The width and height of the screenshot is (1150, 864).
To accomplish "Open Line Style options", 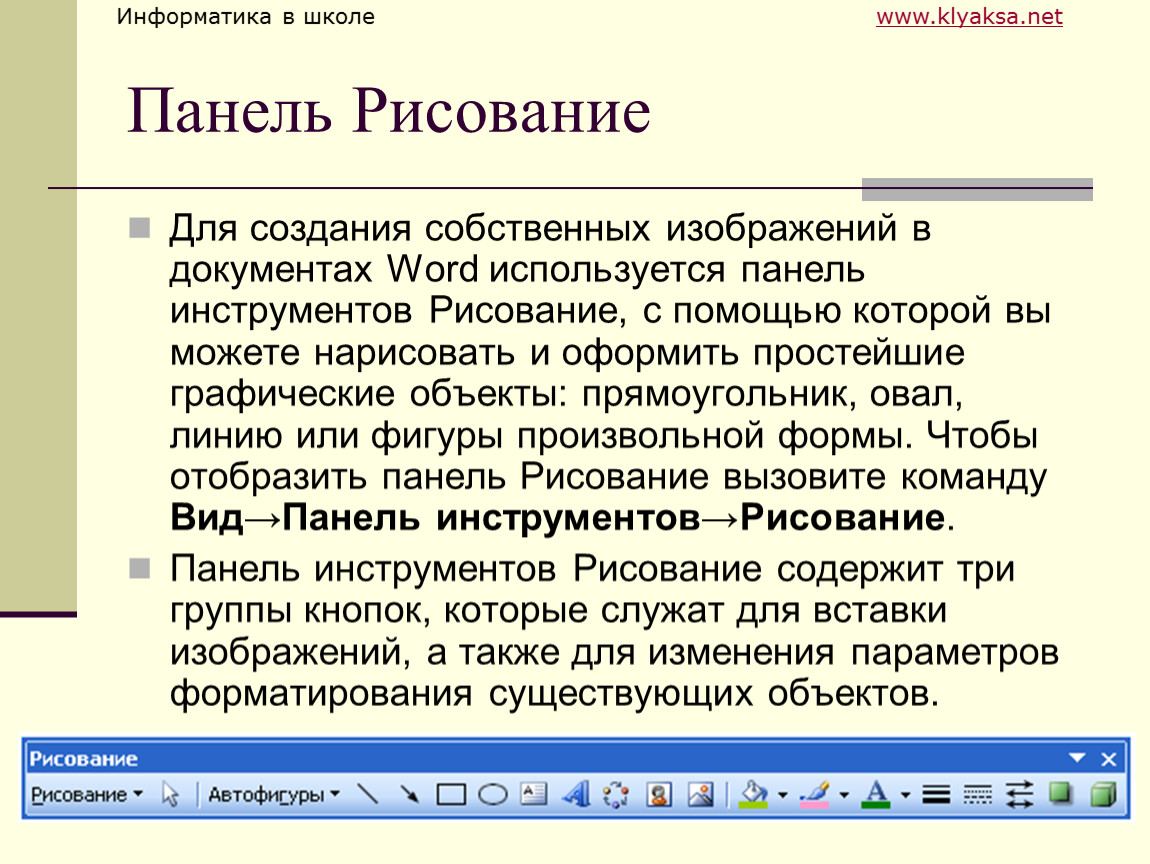I will (x=937, y=794).
